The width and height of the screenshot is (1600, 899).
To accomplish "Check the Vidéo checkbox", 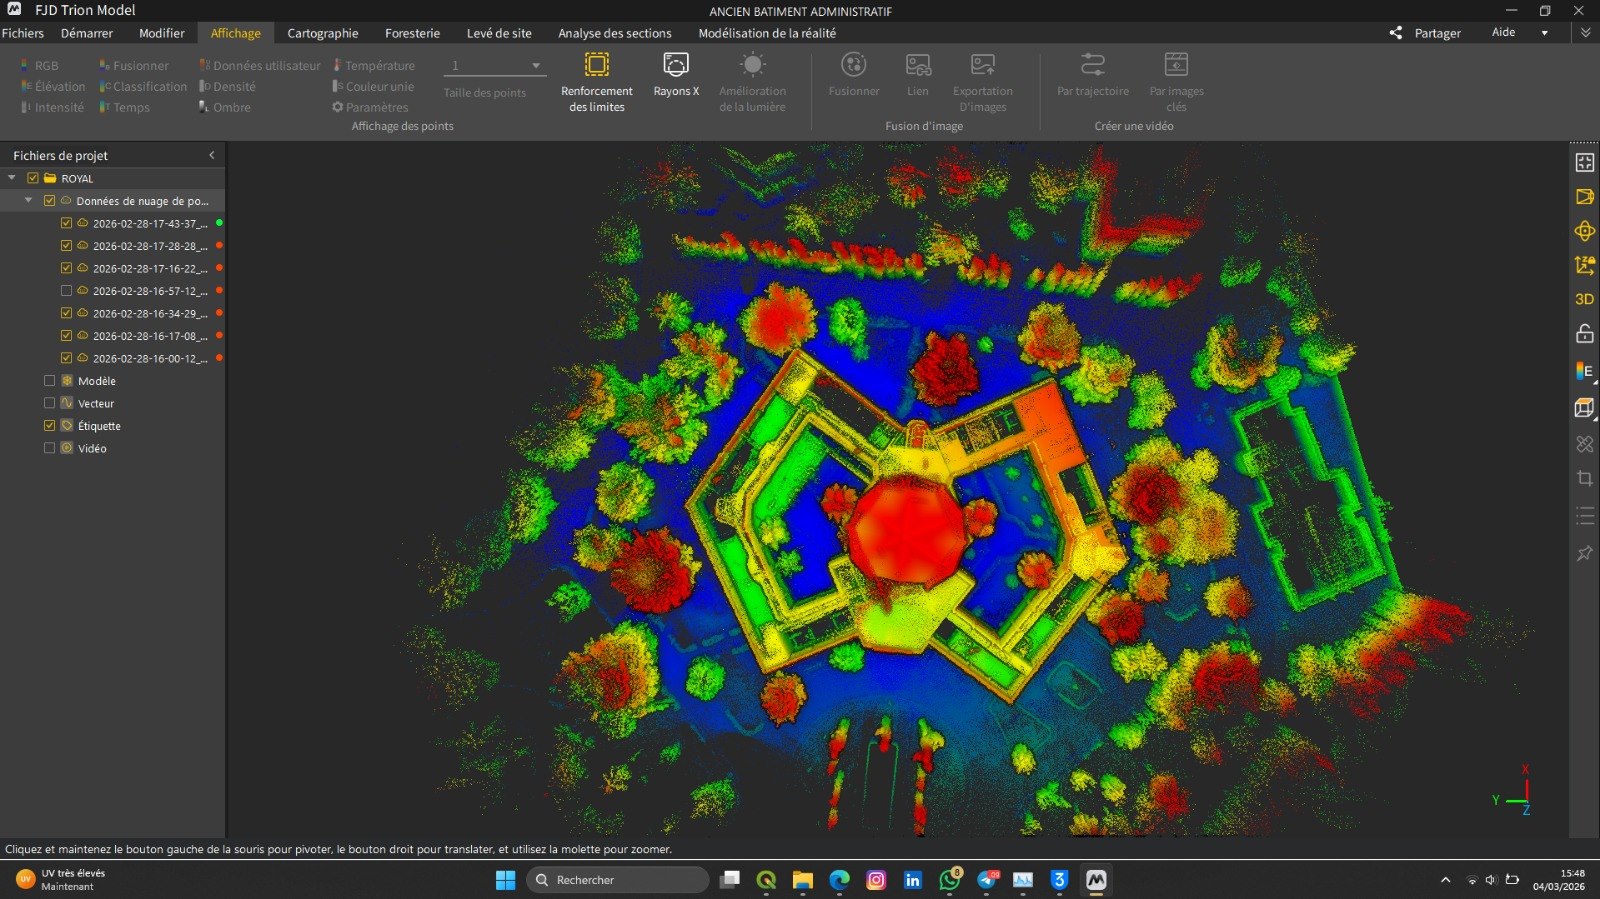I will pyautogui.click(x=49, y=448).
